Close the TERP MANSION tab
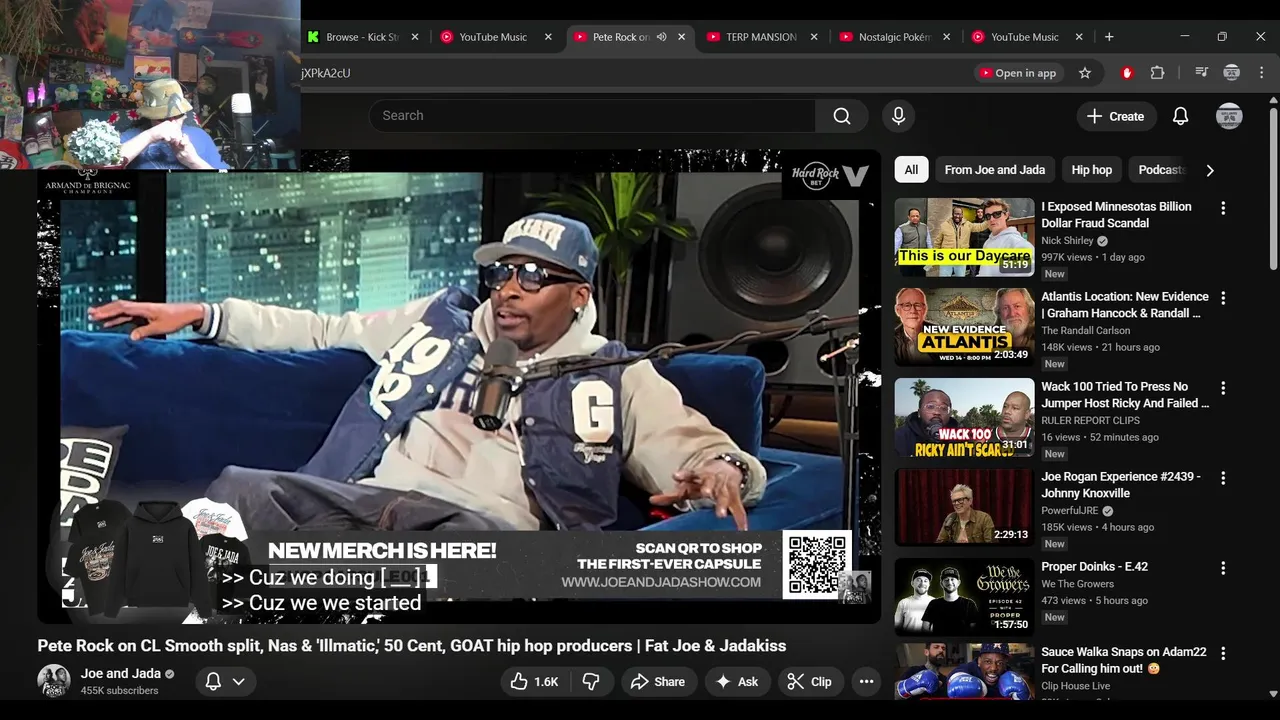 tap(814, 37)
